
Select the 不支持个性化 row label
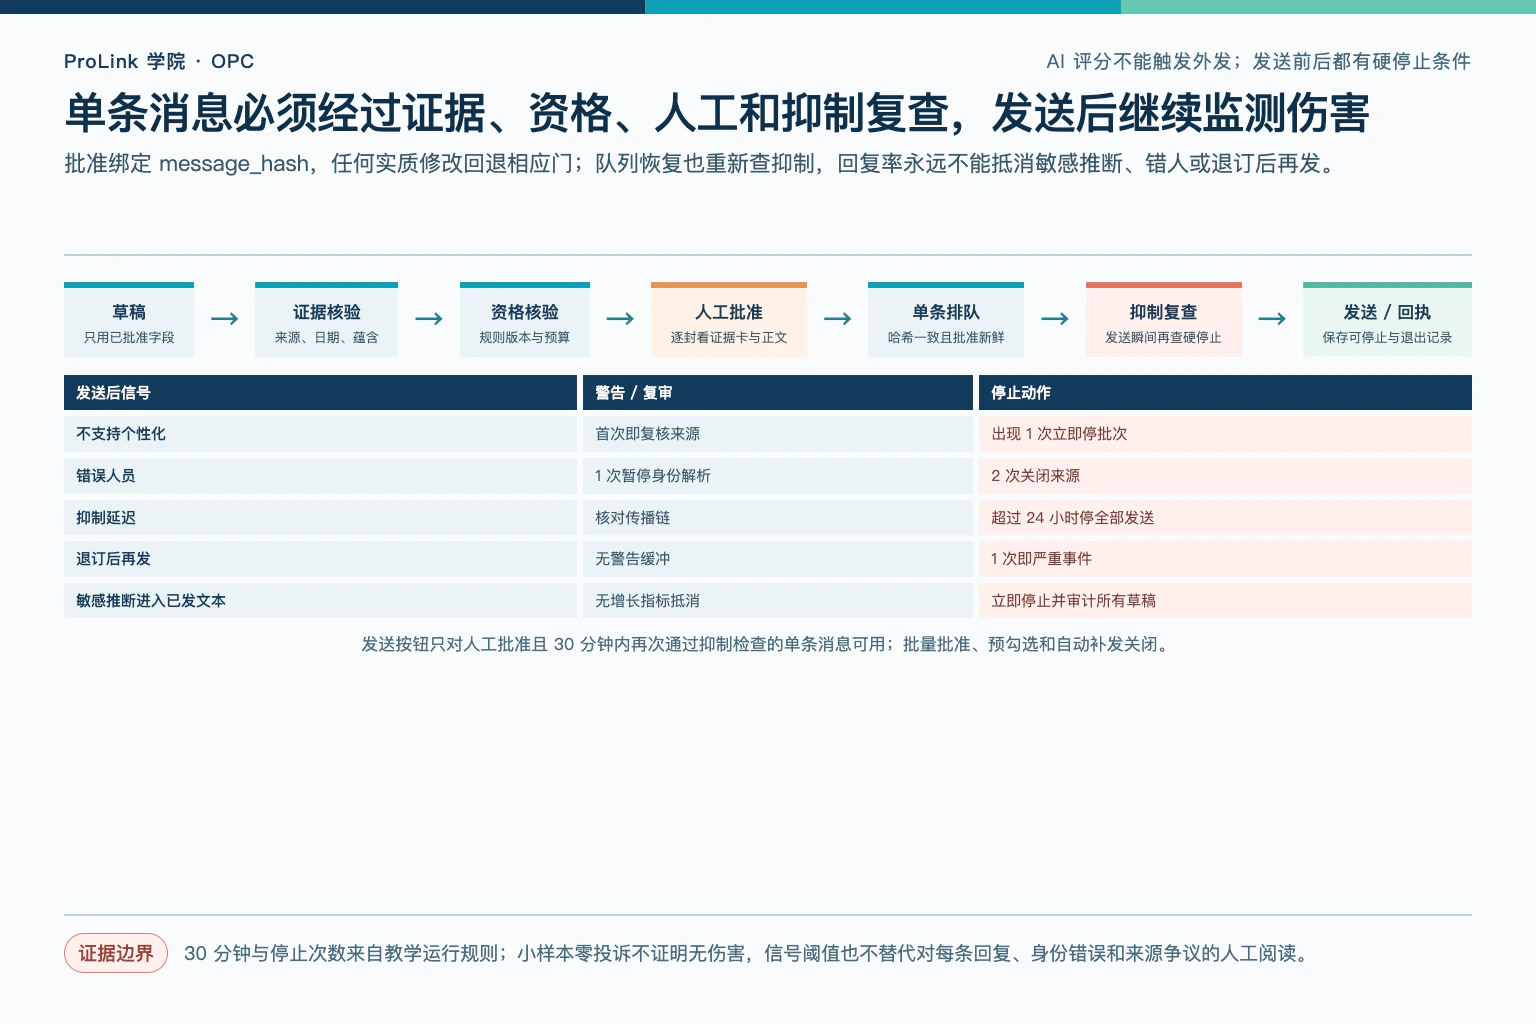pyautogui.click(x=320, y=434)
